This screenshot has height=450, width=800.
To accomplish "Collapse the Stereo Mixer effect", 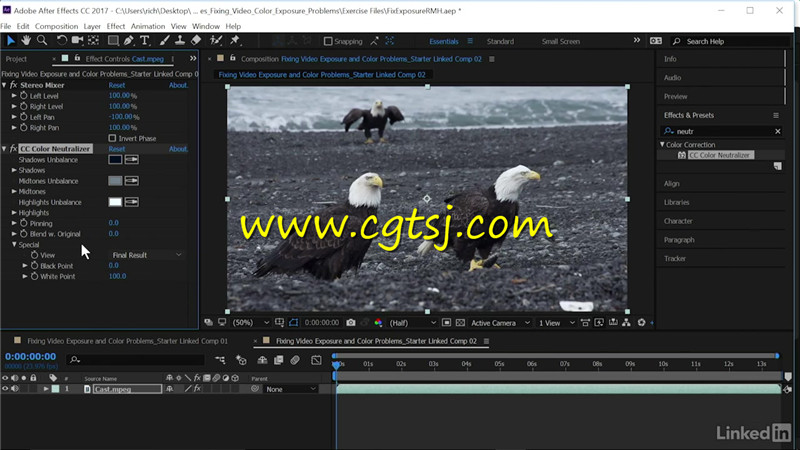I will tap(4, 85).
